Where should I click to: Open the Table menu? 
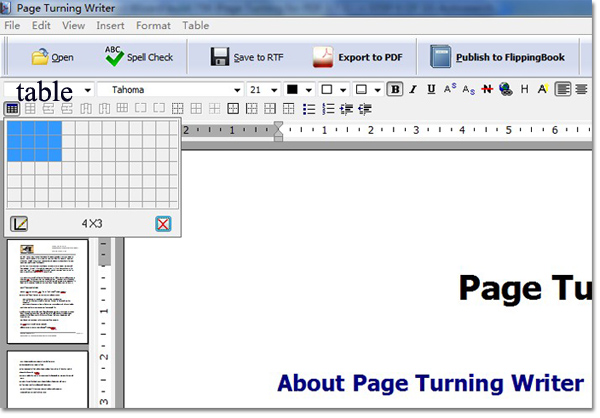point(196,26)
